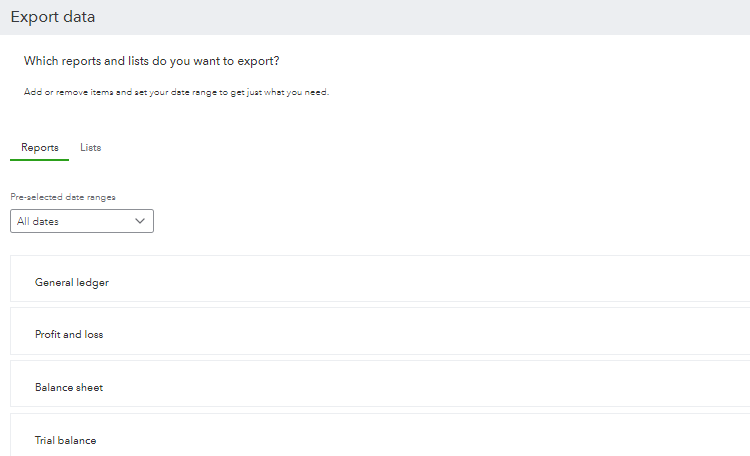Click the chevron arrow in the date range box
750x456 pixels.
(140, 221)
